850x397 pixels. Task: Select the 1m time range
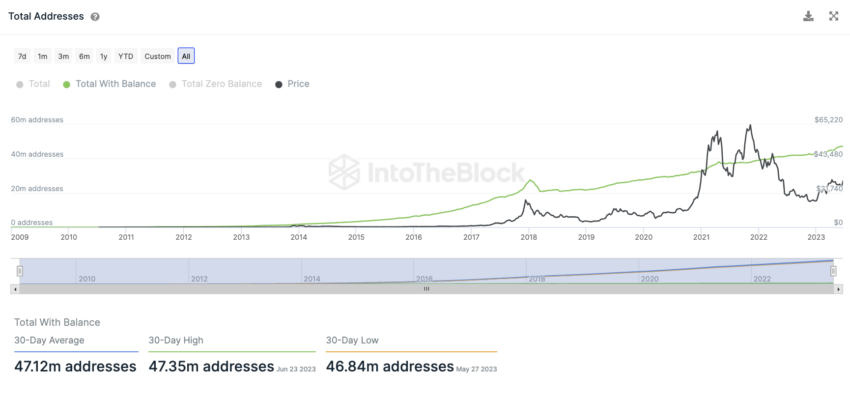(x=42, y=56)
